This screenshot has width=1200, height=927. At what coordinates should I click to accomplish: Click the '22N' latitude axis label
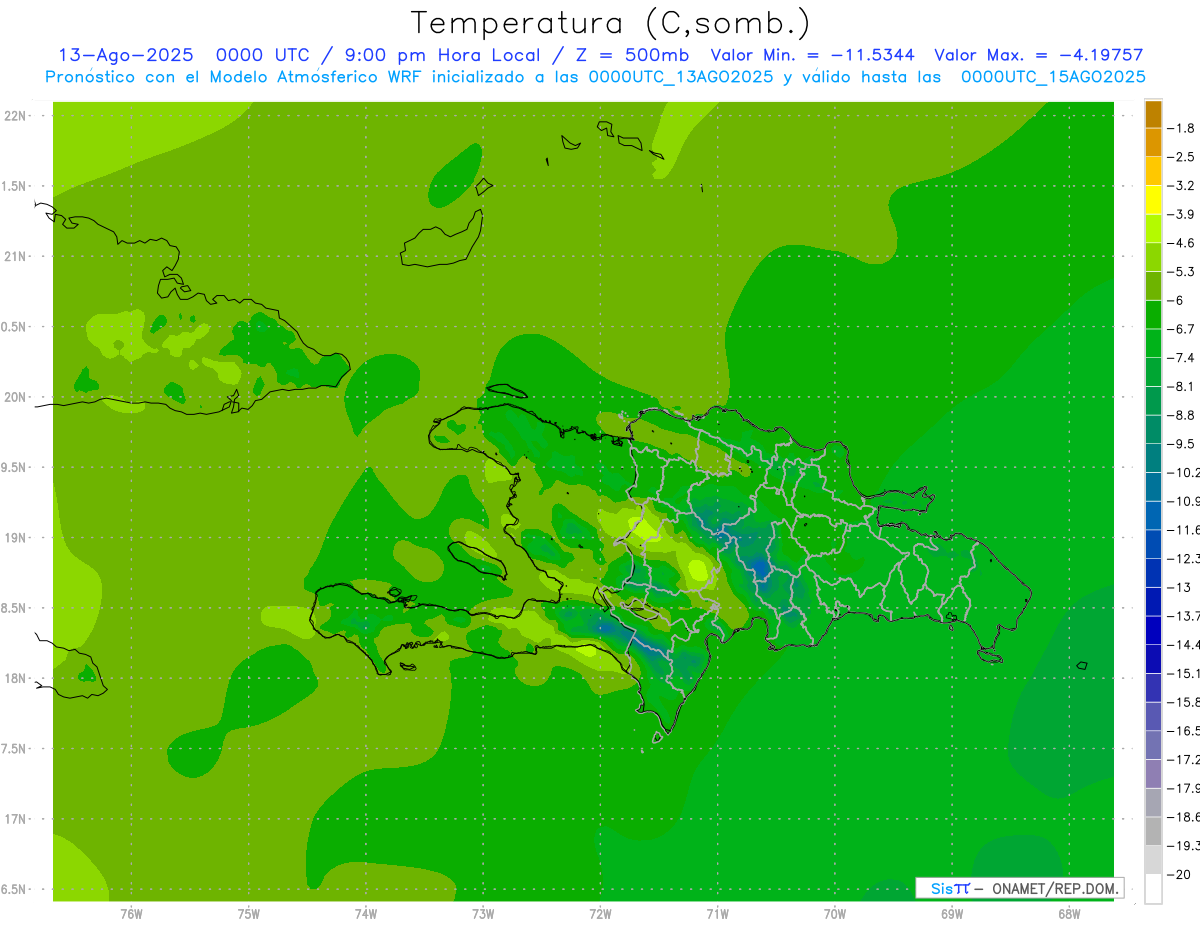tap(14, 116)
